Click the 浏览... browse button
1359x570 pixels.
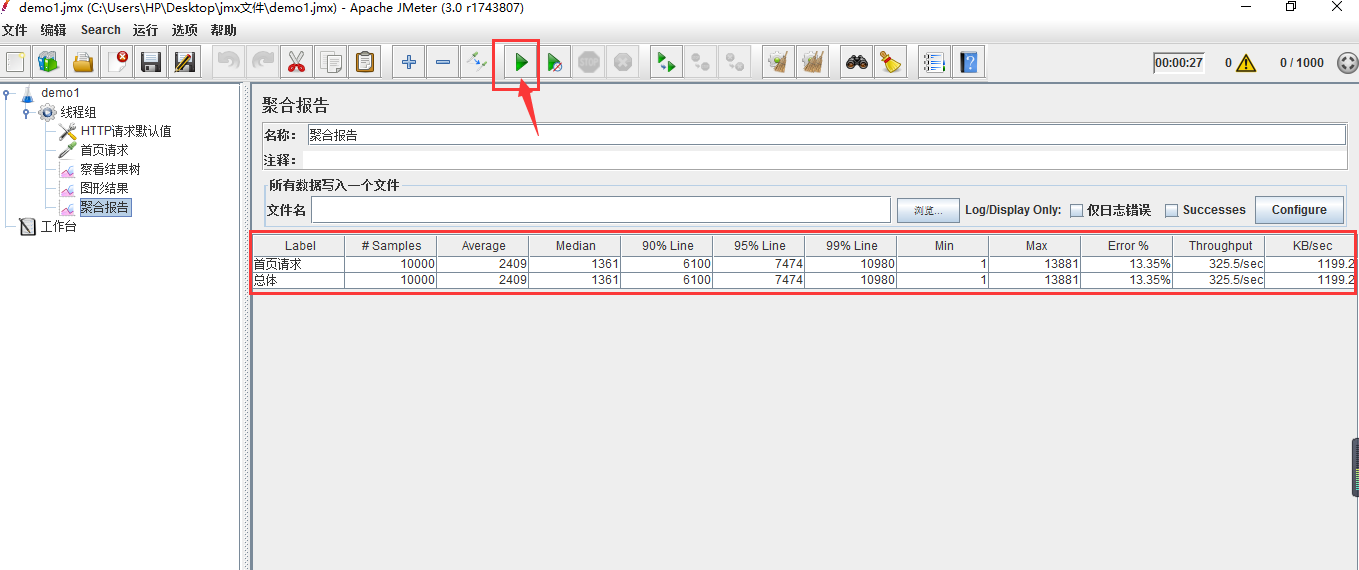tap(928, 210)
